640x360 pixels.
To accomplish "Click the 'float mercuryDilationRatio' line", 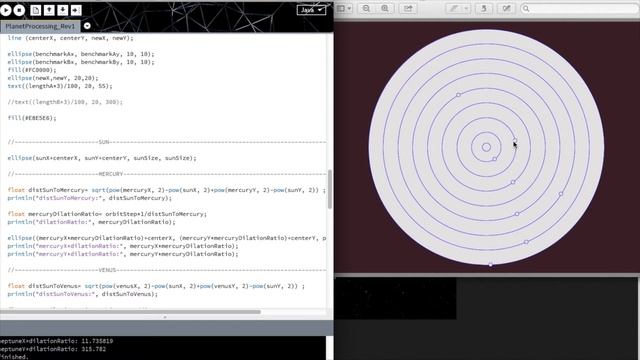I will [x=107, y=214].
